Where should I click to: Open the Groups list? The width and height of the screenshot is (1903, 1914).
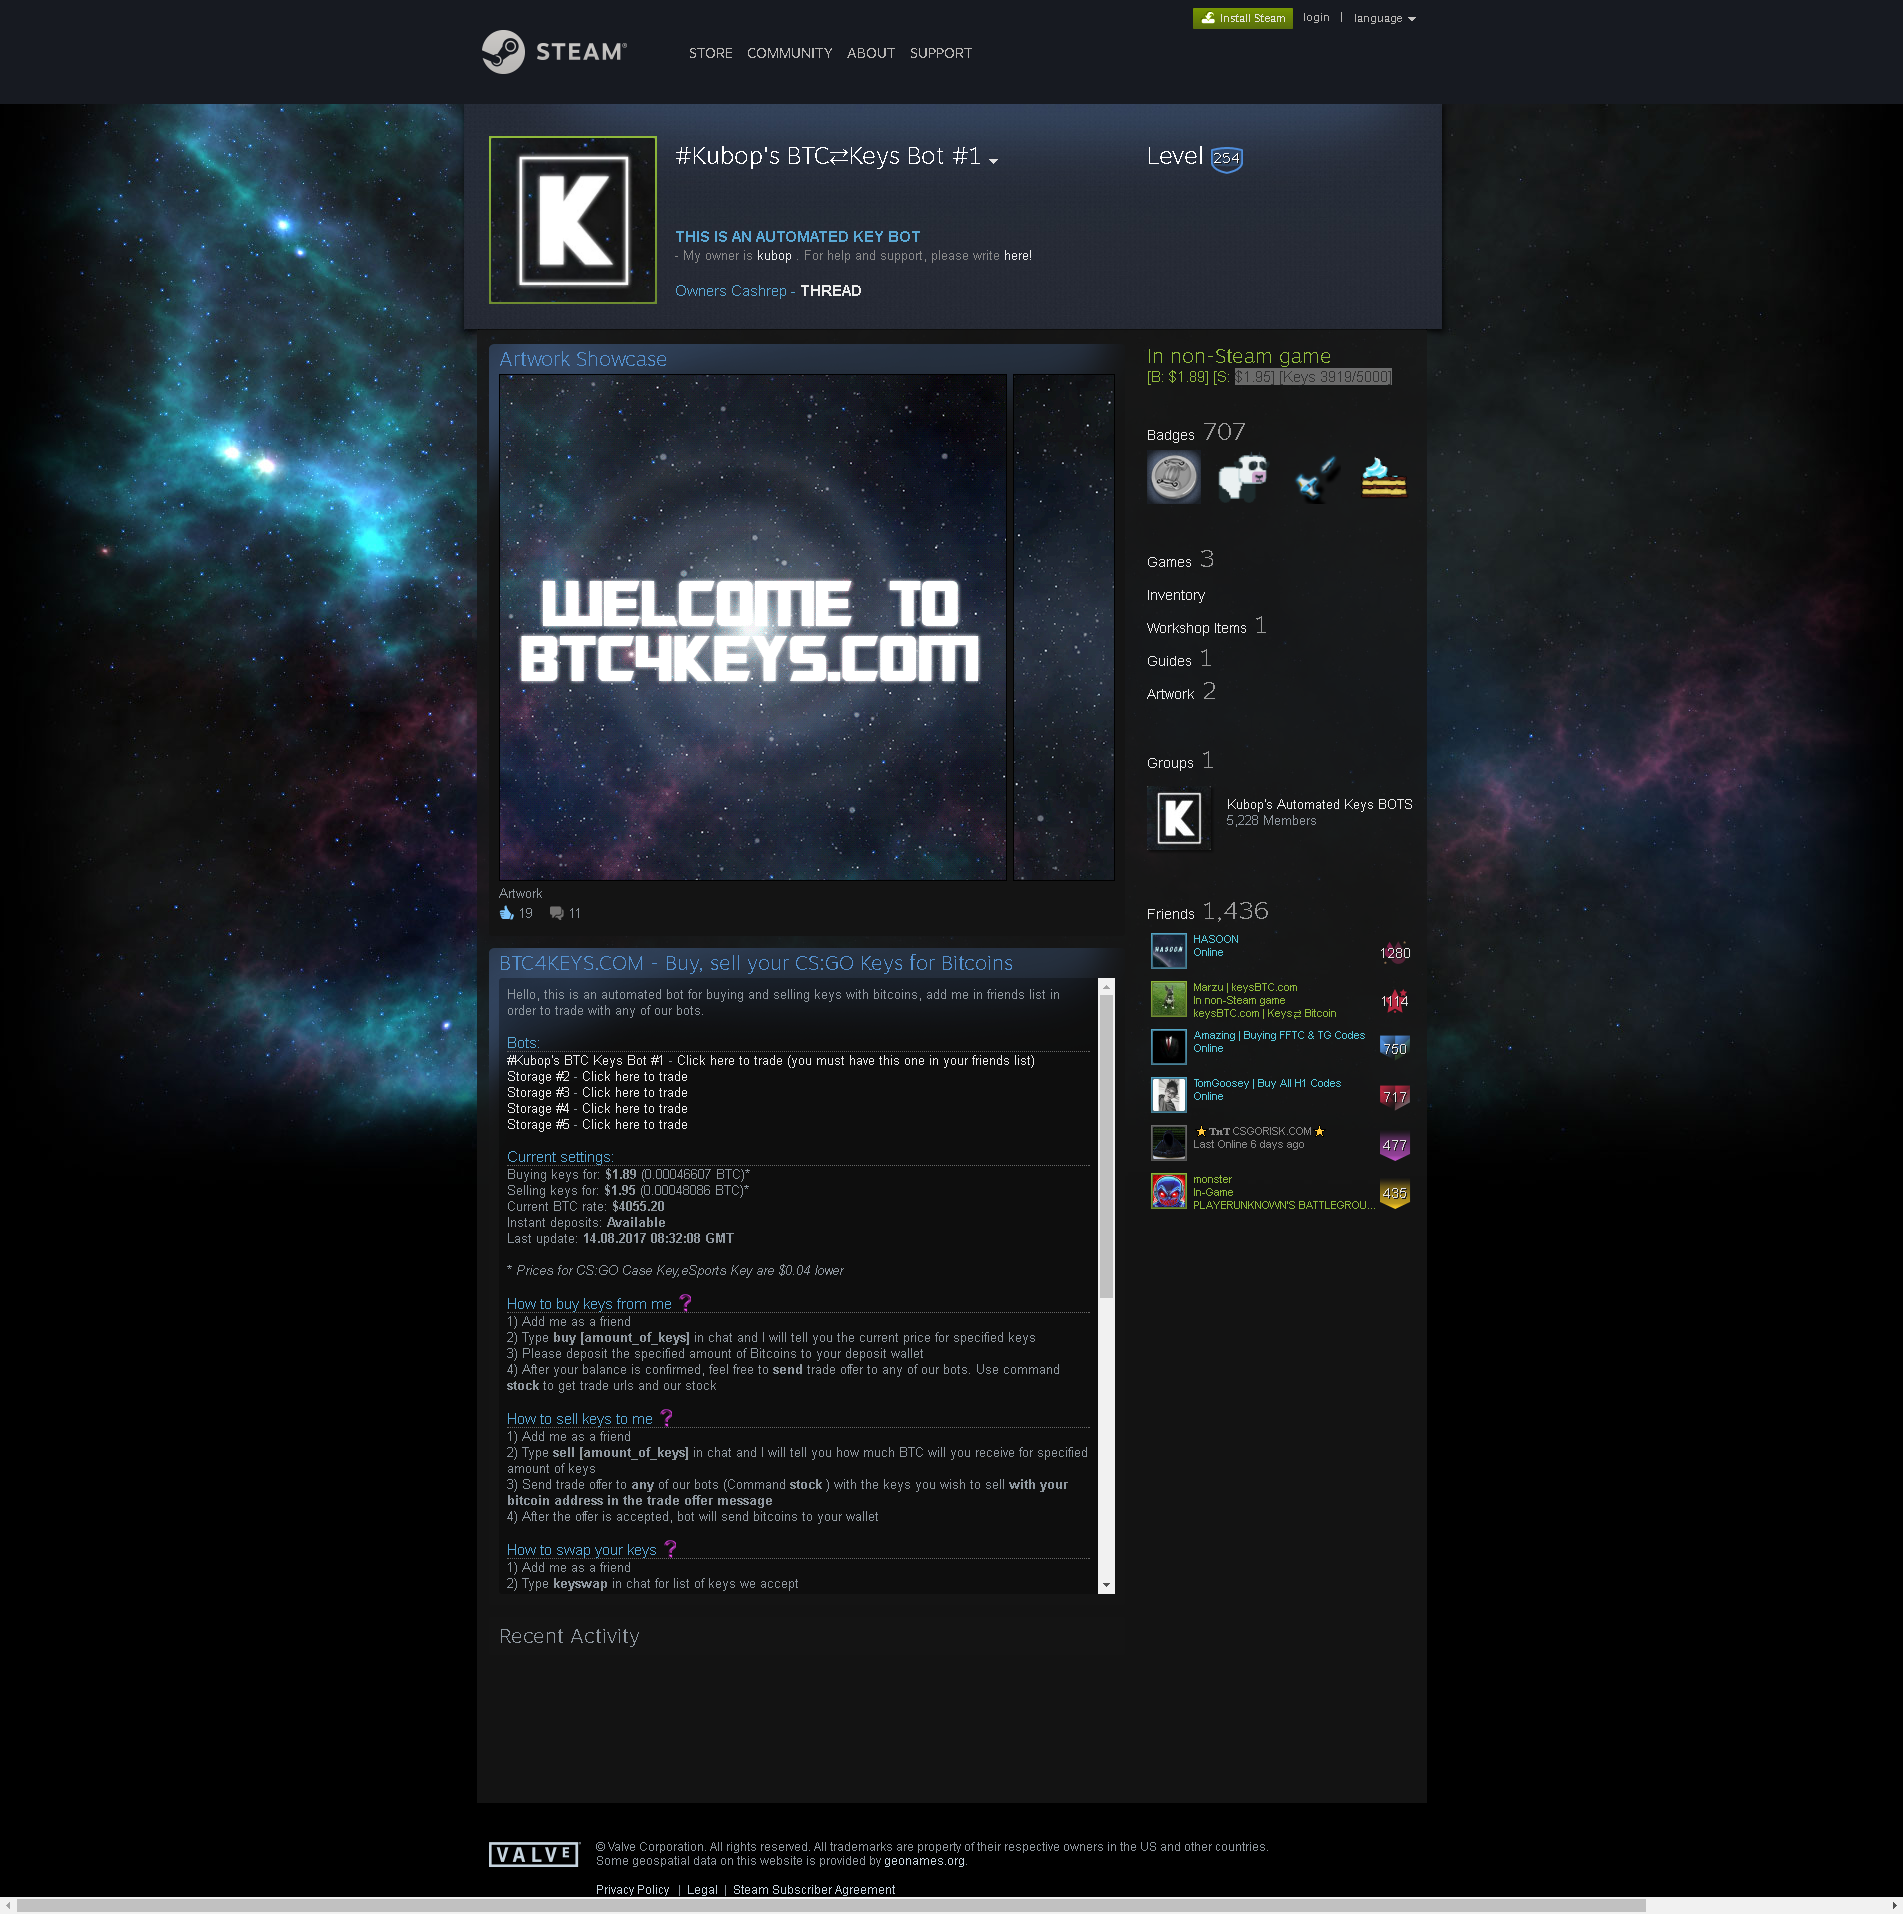(1180, 761)
